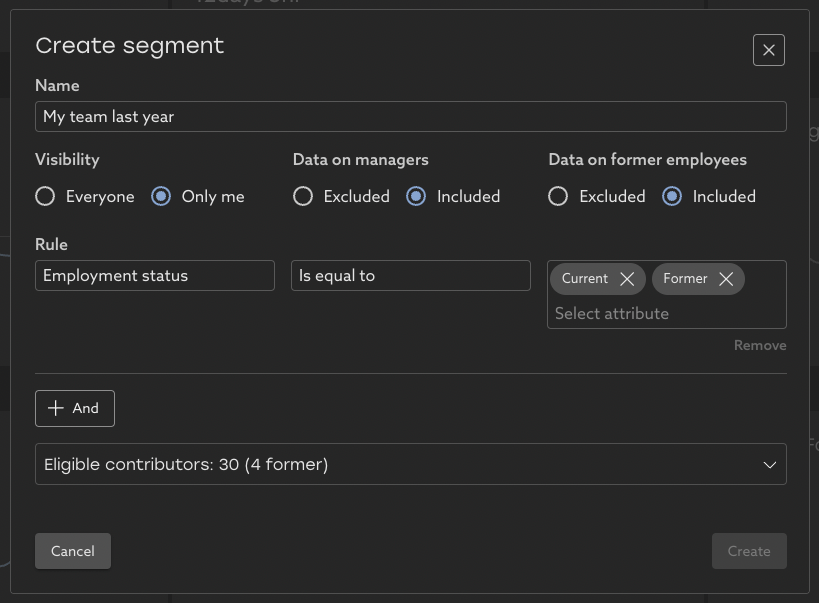819x603 pixels.
Task: Open the Employment status rule dropdown
Action: 155,276
